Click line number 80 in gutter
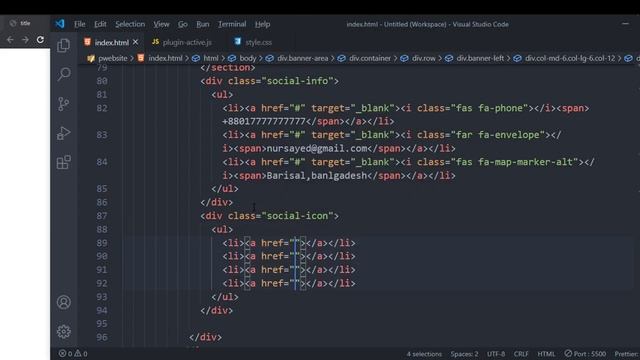Viewport: 640px width, 360px height. pyautogui.click(x=102, y=81)
